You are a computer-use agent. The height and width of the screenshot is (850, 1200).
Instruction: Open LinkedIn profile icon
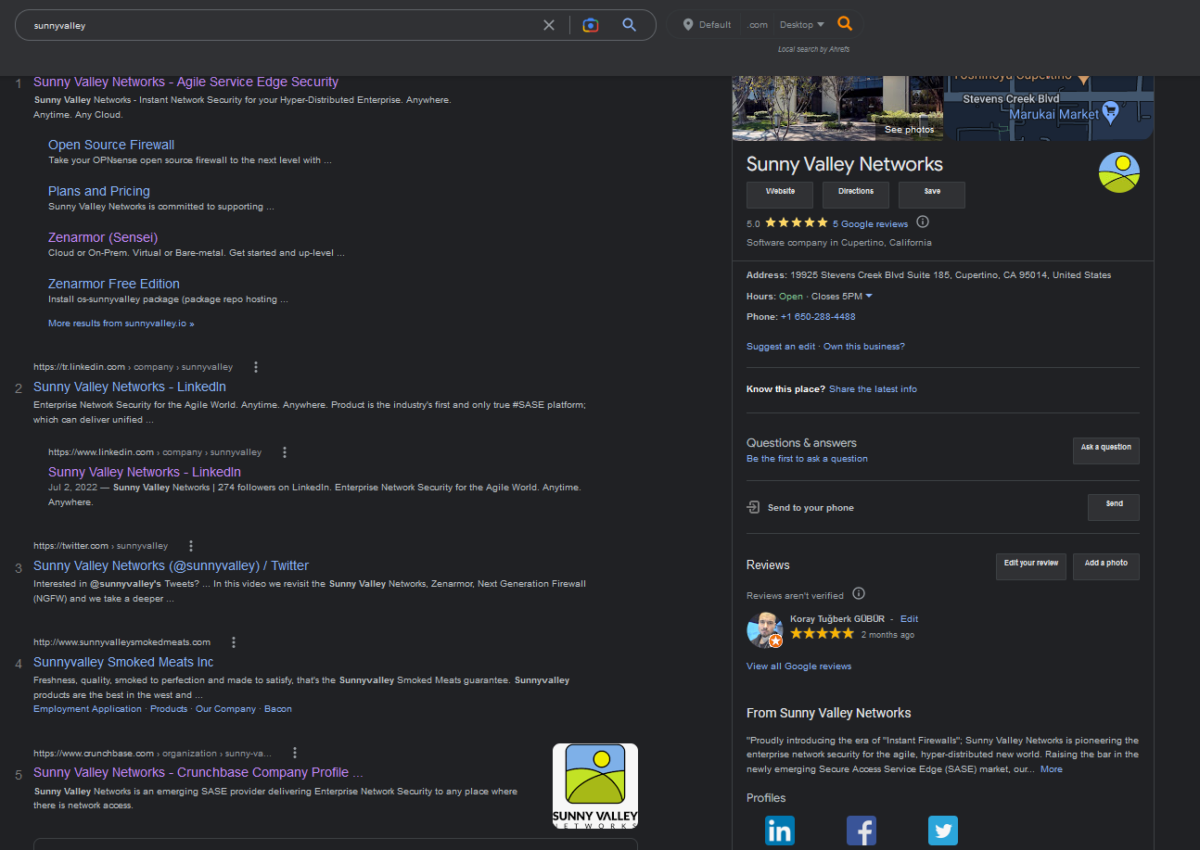point(780,830)
